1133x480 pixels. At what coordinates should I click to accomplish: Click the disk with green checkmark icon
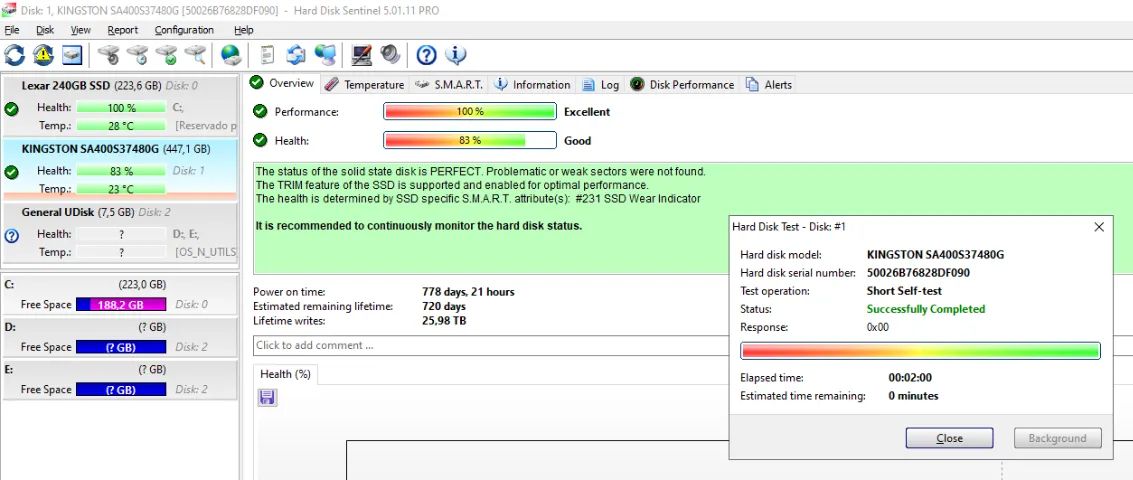coord(166,55)
